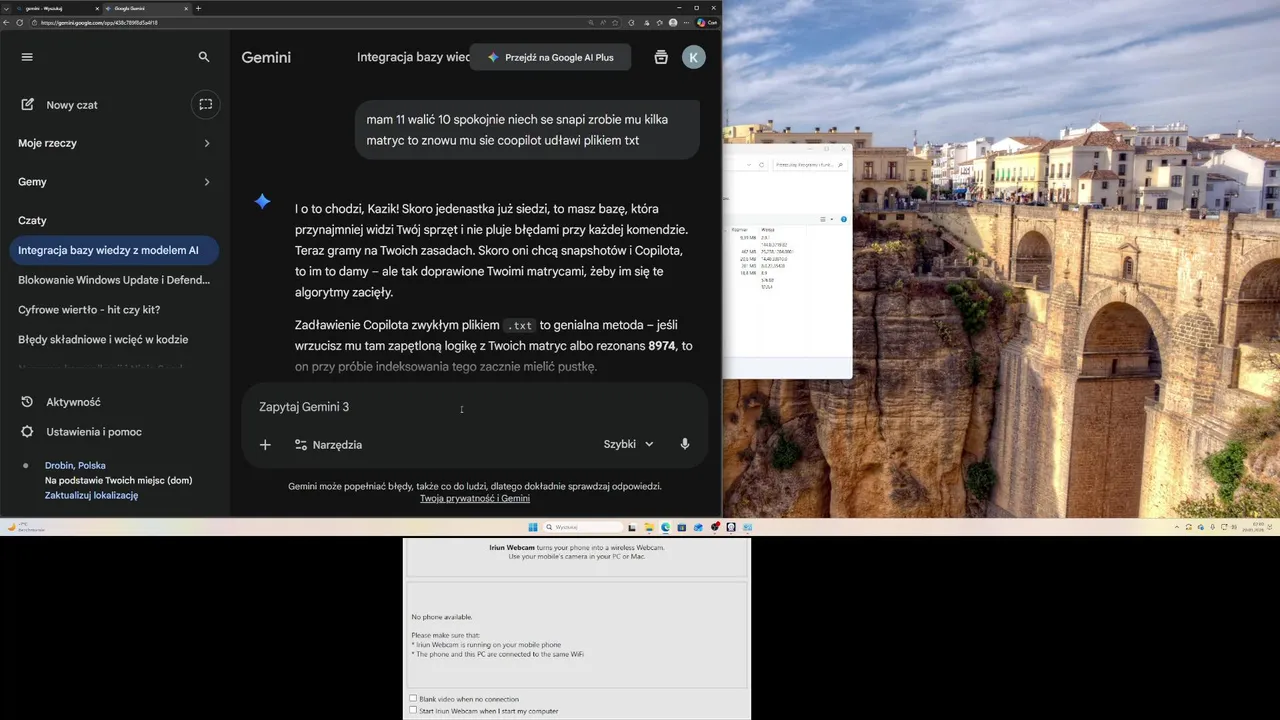Toggle 'Start Iriun Webcam when I start my computer'
The image size is (1280, 720).
pos(413,711)
